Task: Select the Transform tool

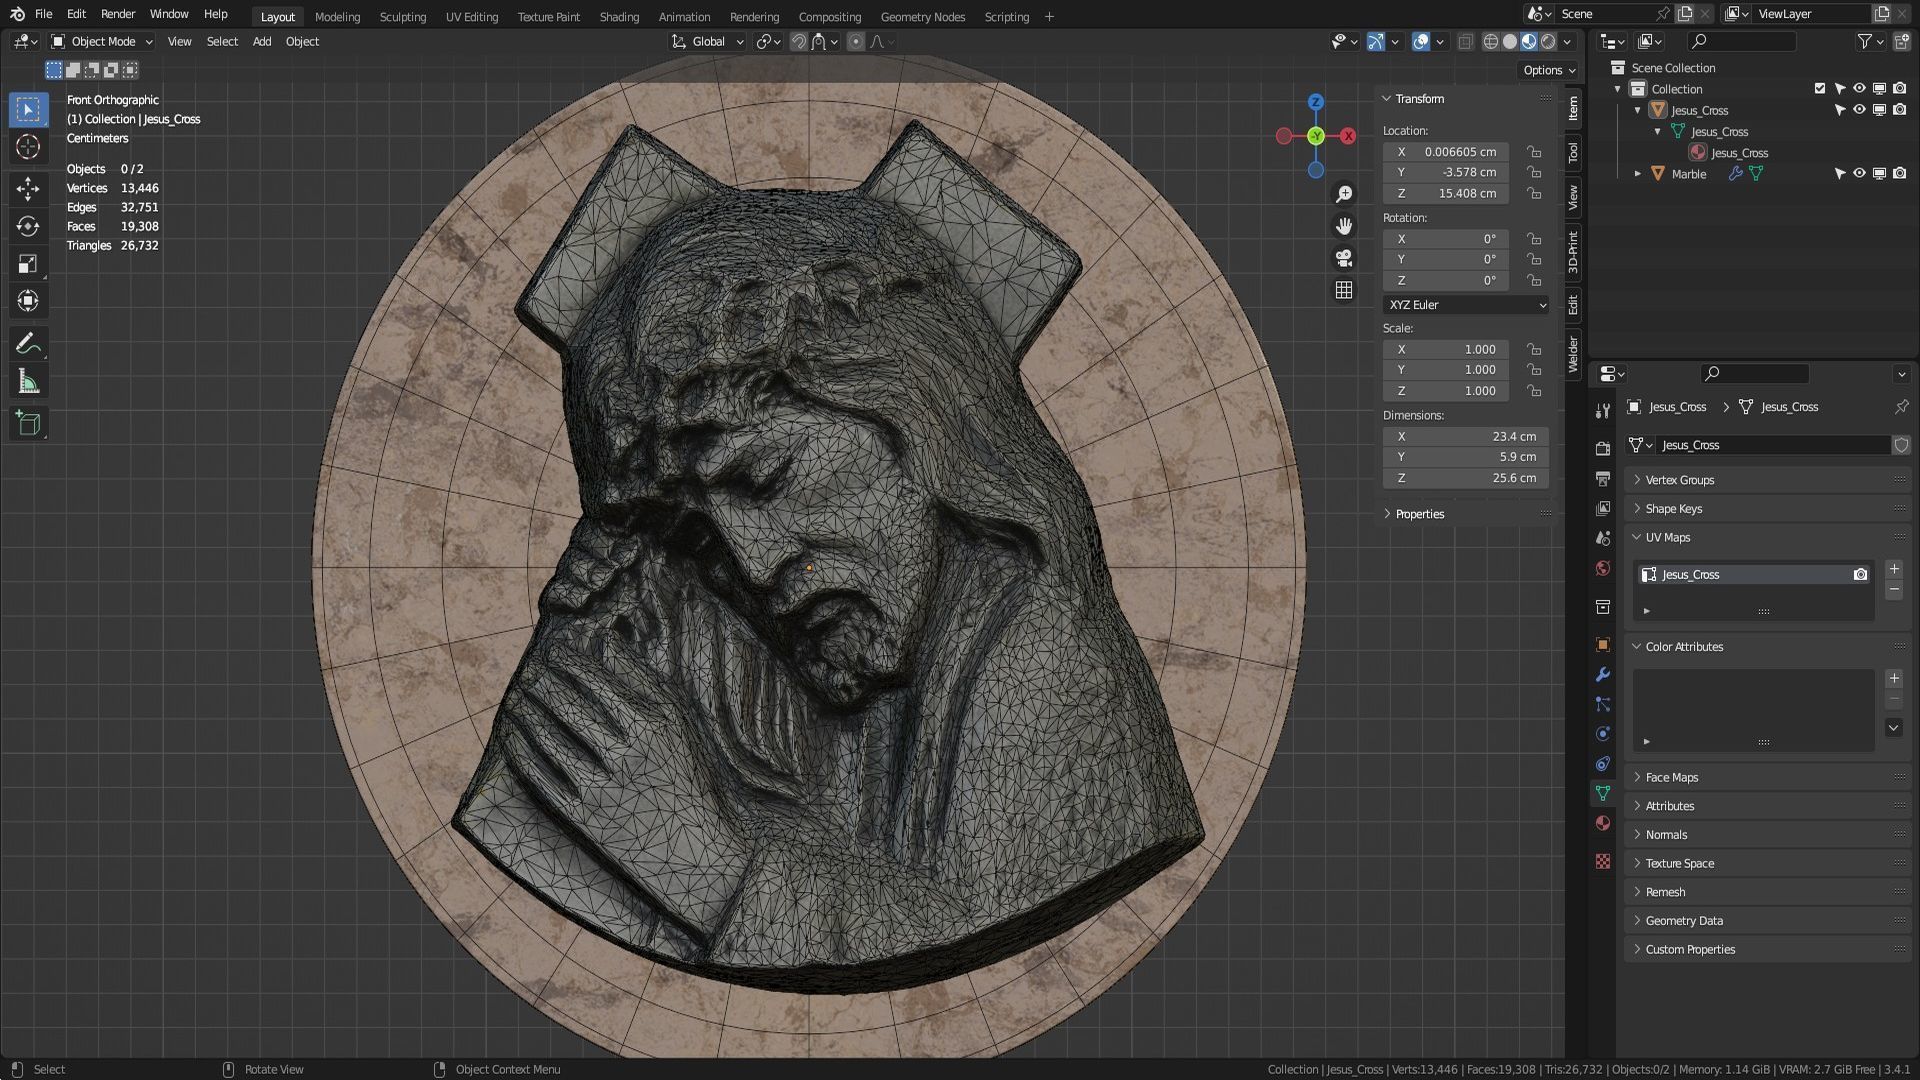Action: [x=28, y=301]
